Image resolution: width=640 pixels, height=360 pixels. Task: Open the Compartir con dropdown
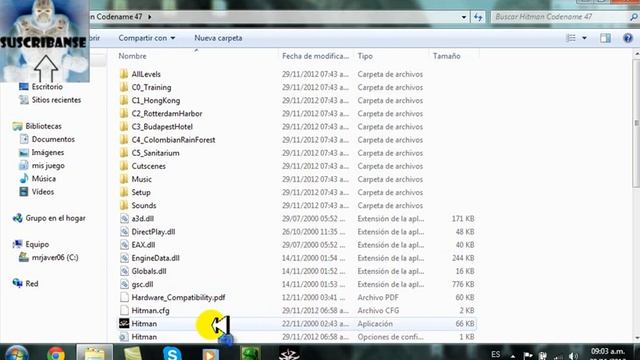(x=147, y=38)
